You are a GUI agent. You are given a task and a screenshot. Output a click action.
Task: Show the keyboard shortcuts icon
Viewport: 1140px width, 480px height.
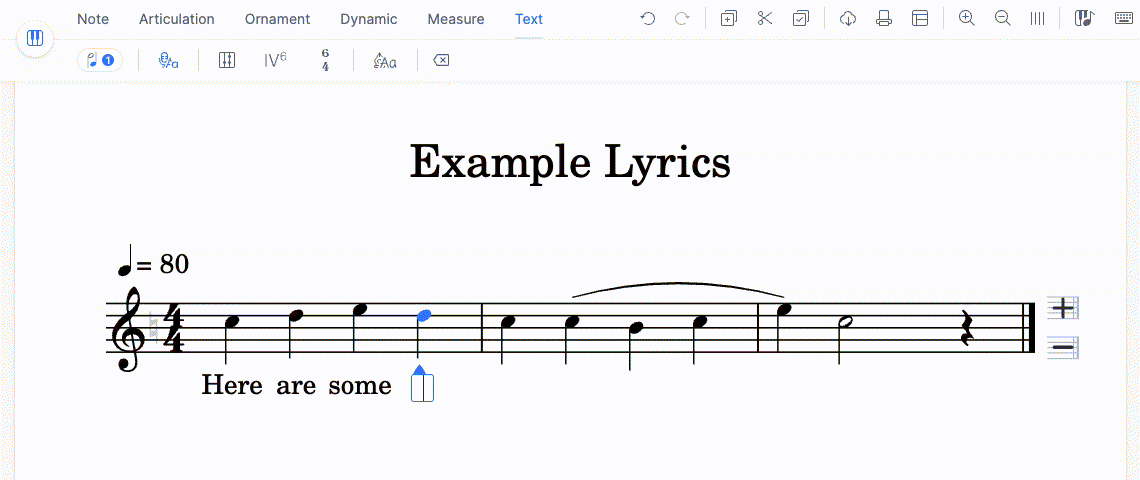tap(1124, 19)
